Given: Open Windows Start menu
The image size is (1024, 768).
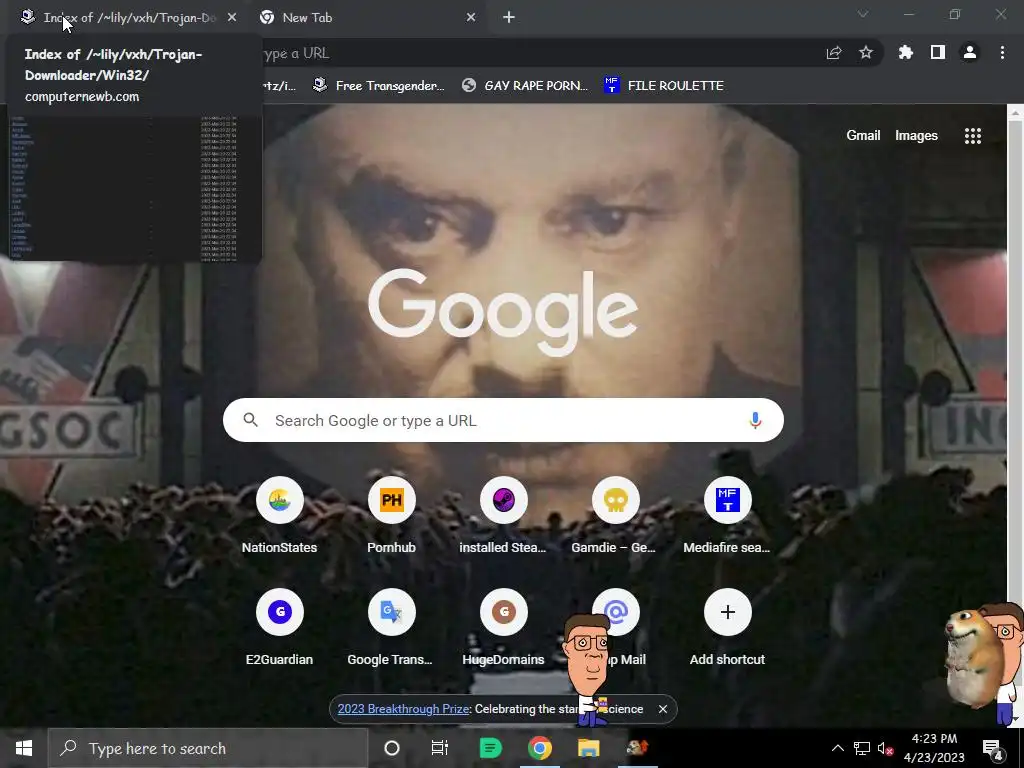Looking at the screenshot, I should point(24,748).
